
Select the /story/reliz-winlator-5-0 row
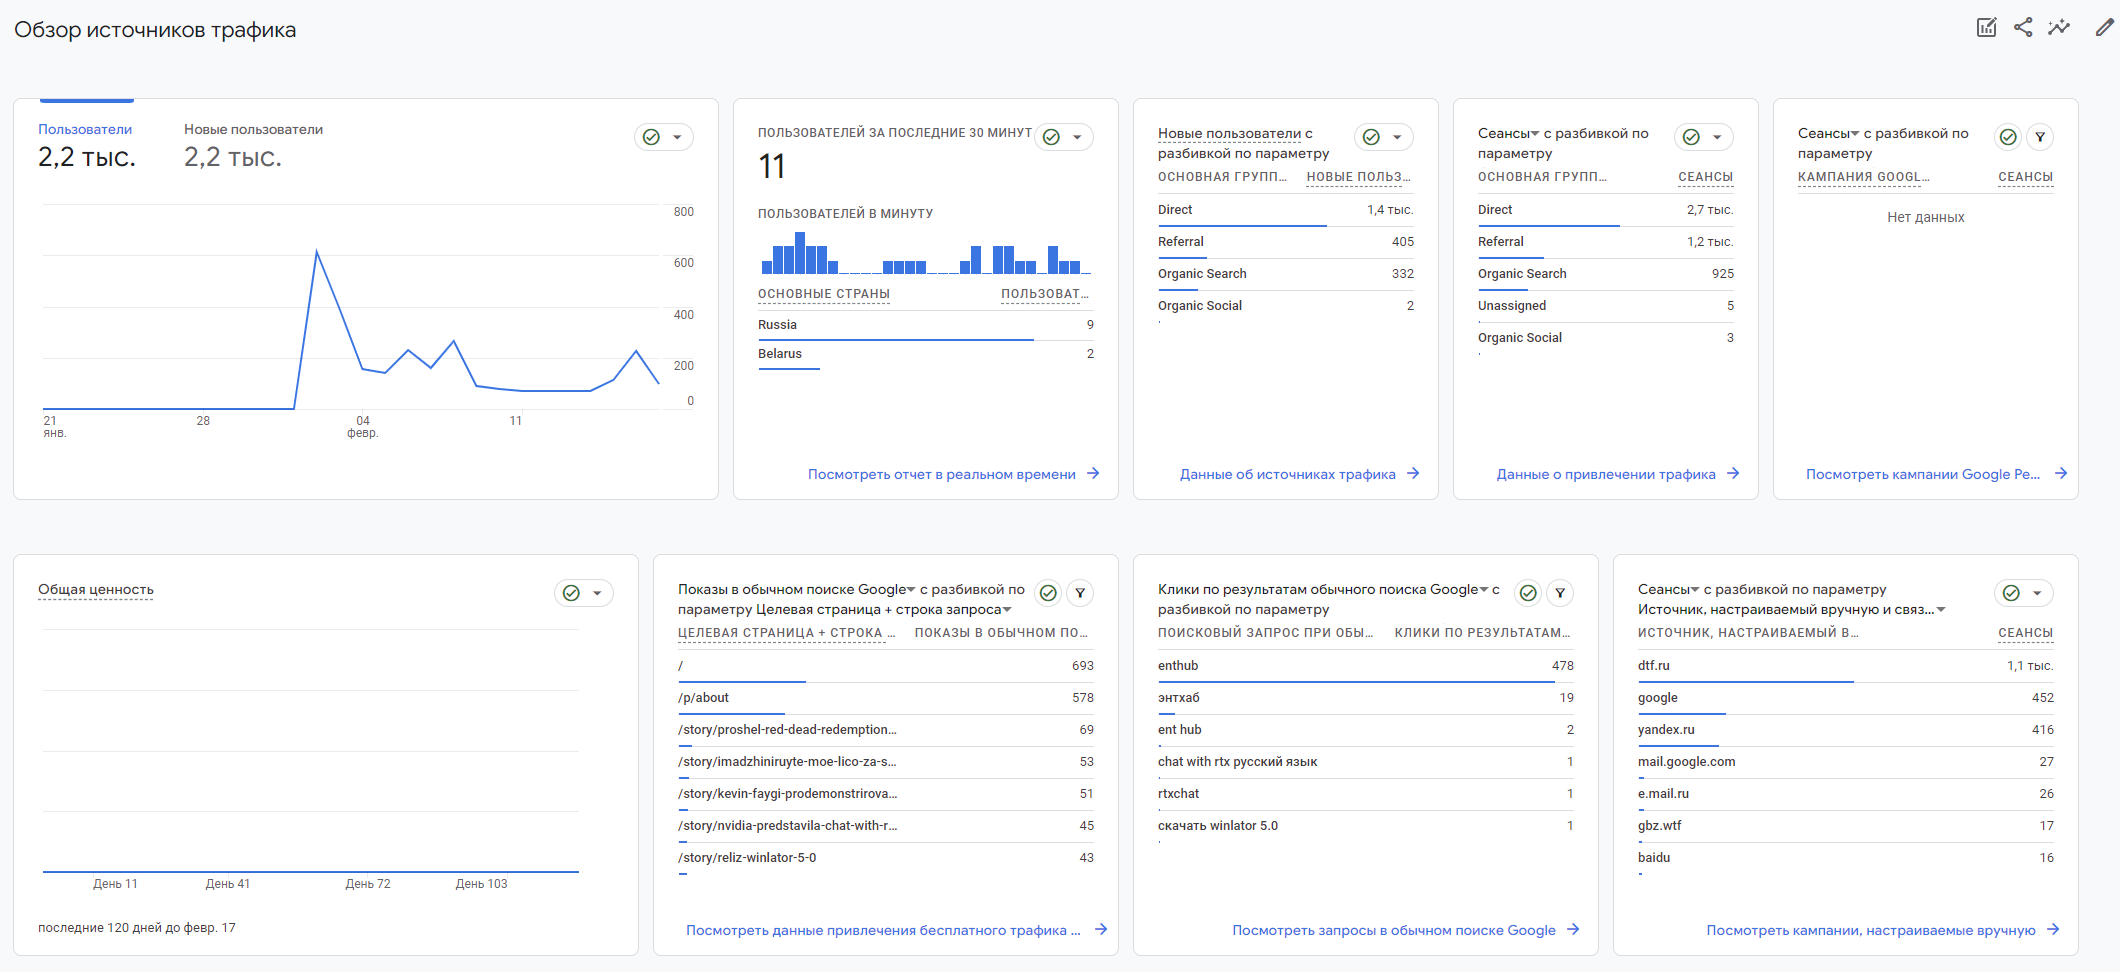click(x=886, y=858)
